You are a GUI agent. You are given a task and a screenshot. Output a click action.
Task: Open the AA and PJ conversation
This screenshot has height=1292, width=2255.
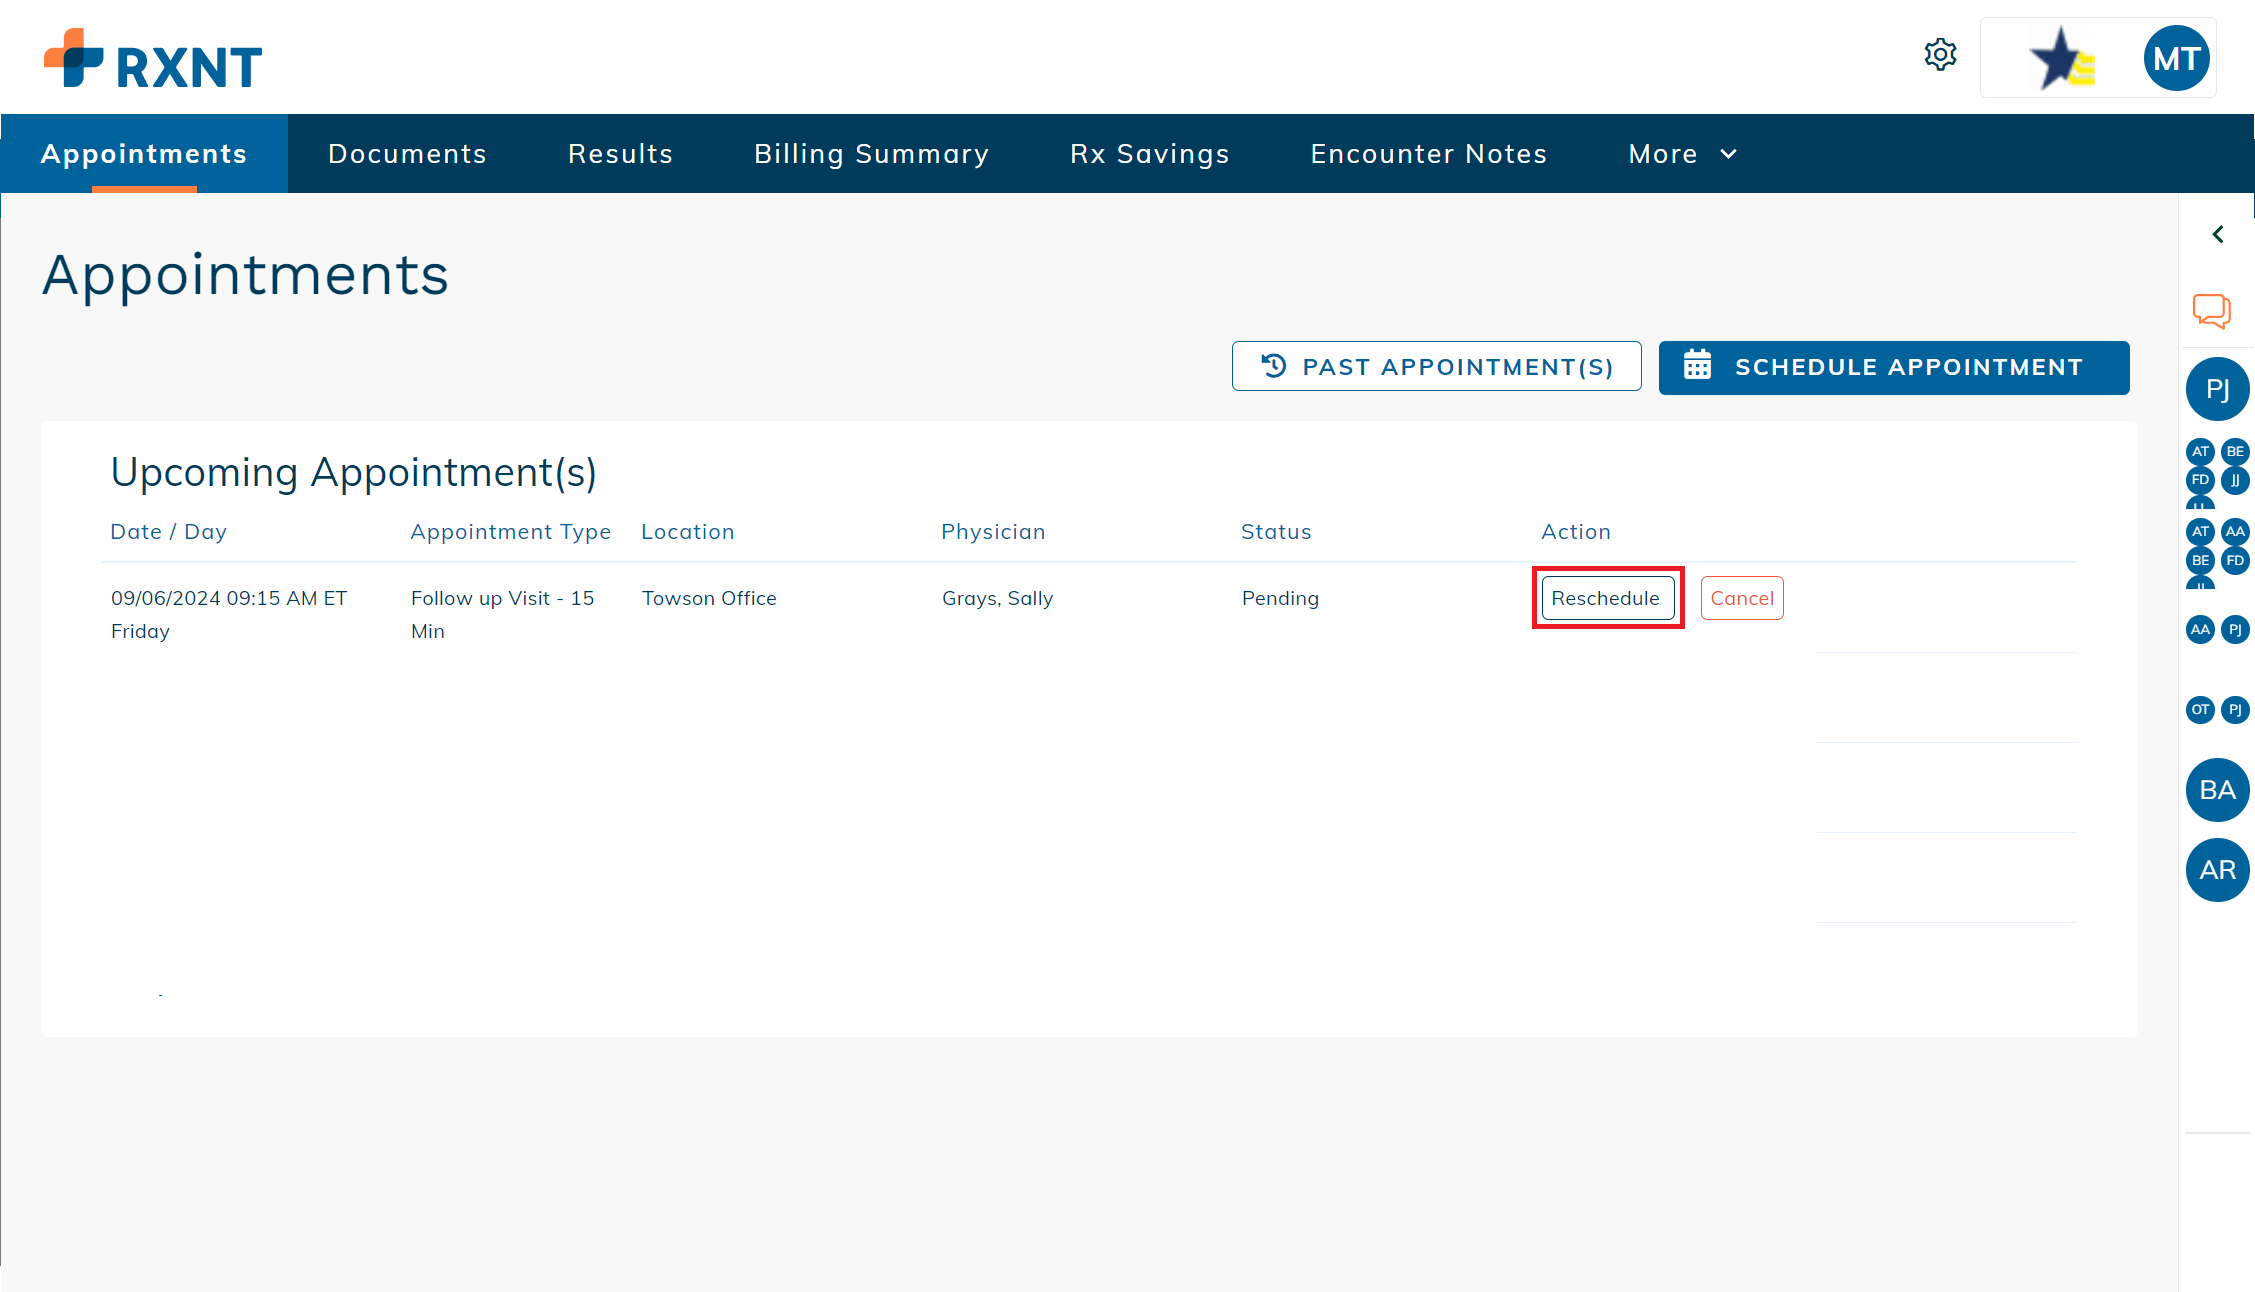[x=2217, y=629]
